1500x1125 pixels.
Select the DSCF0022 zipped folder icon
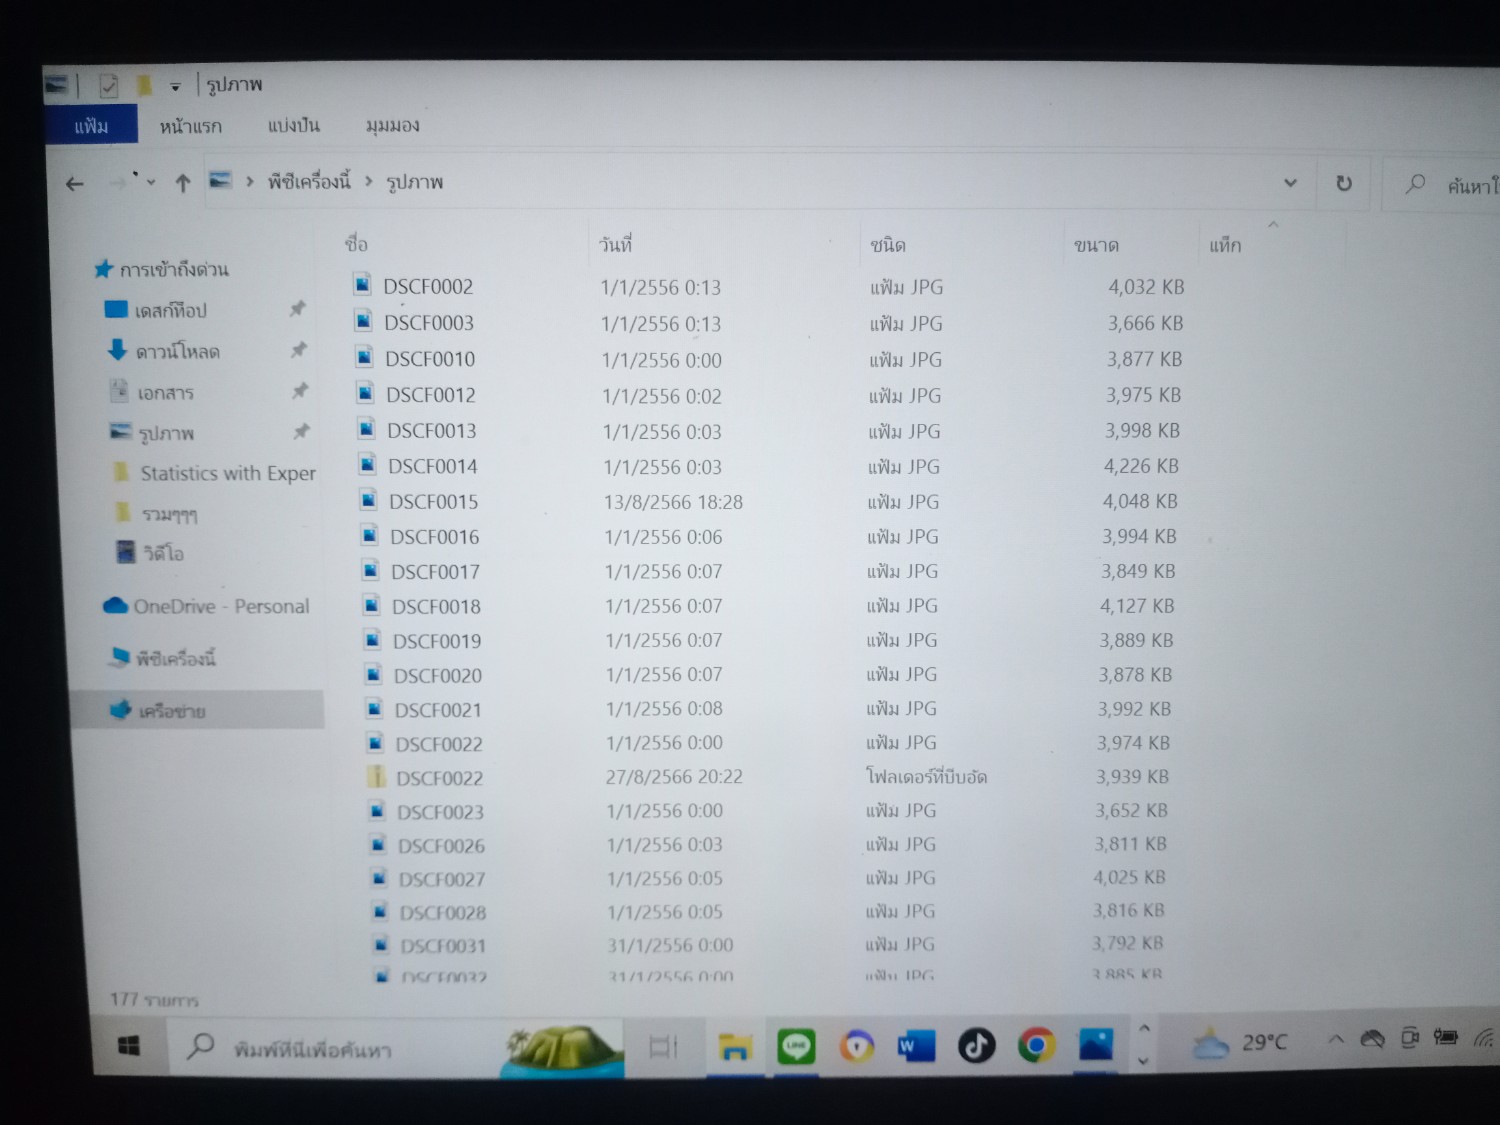point(376,776)
